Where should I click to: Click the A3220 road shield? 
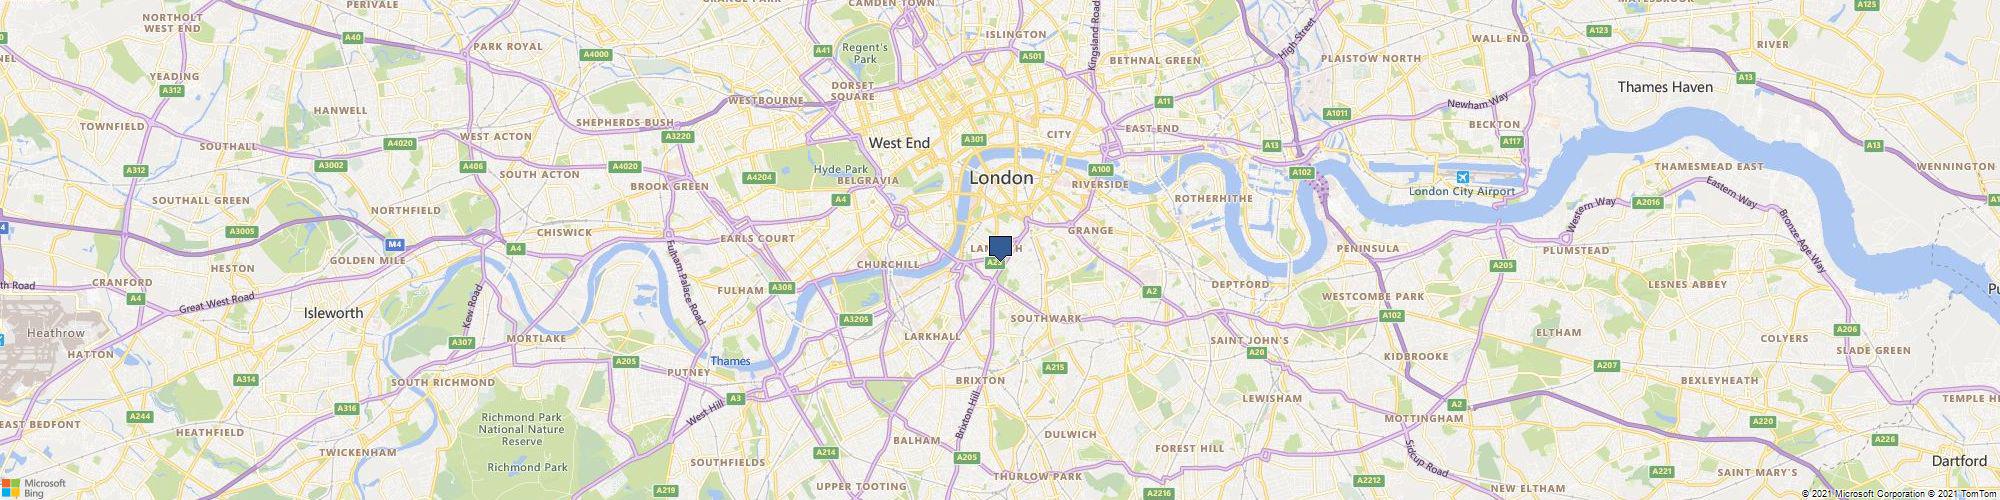[679, 136]
